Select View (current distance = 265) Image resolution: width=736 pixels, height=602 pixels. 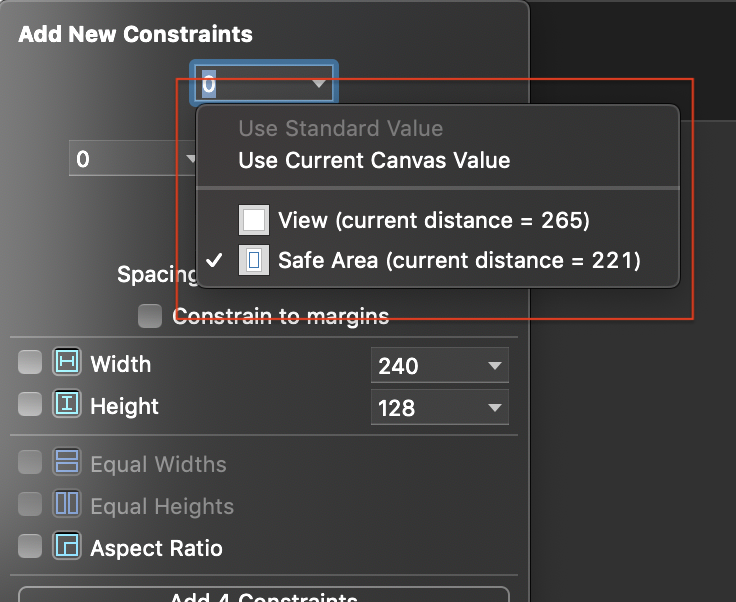click(x=433, y=220)
